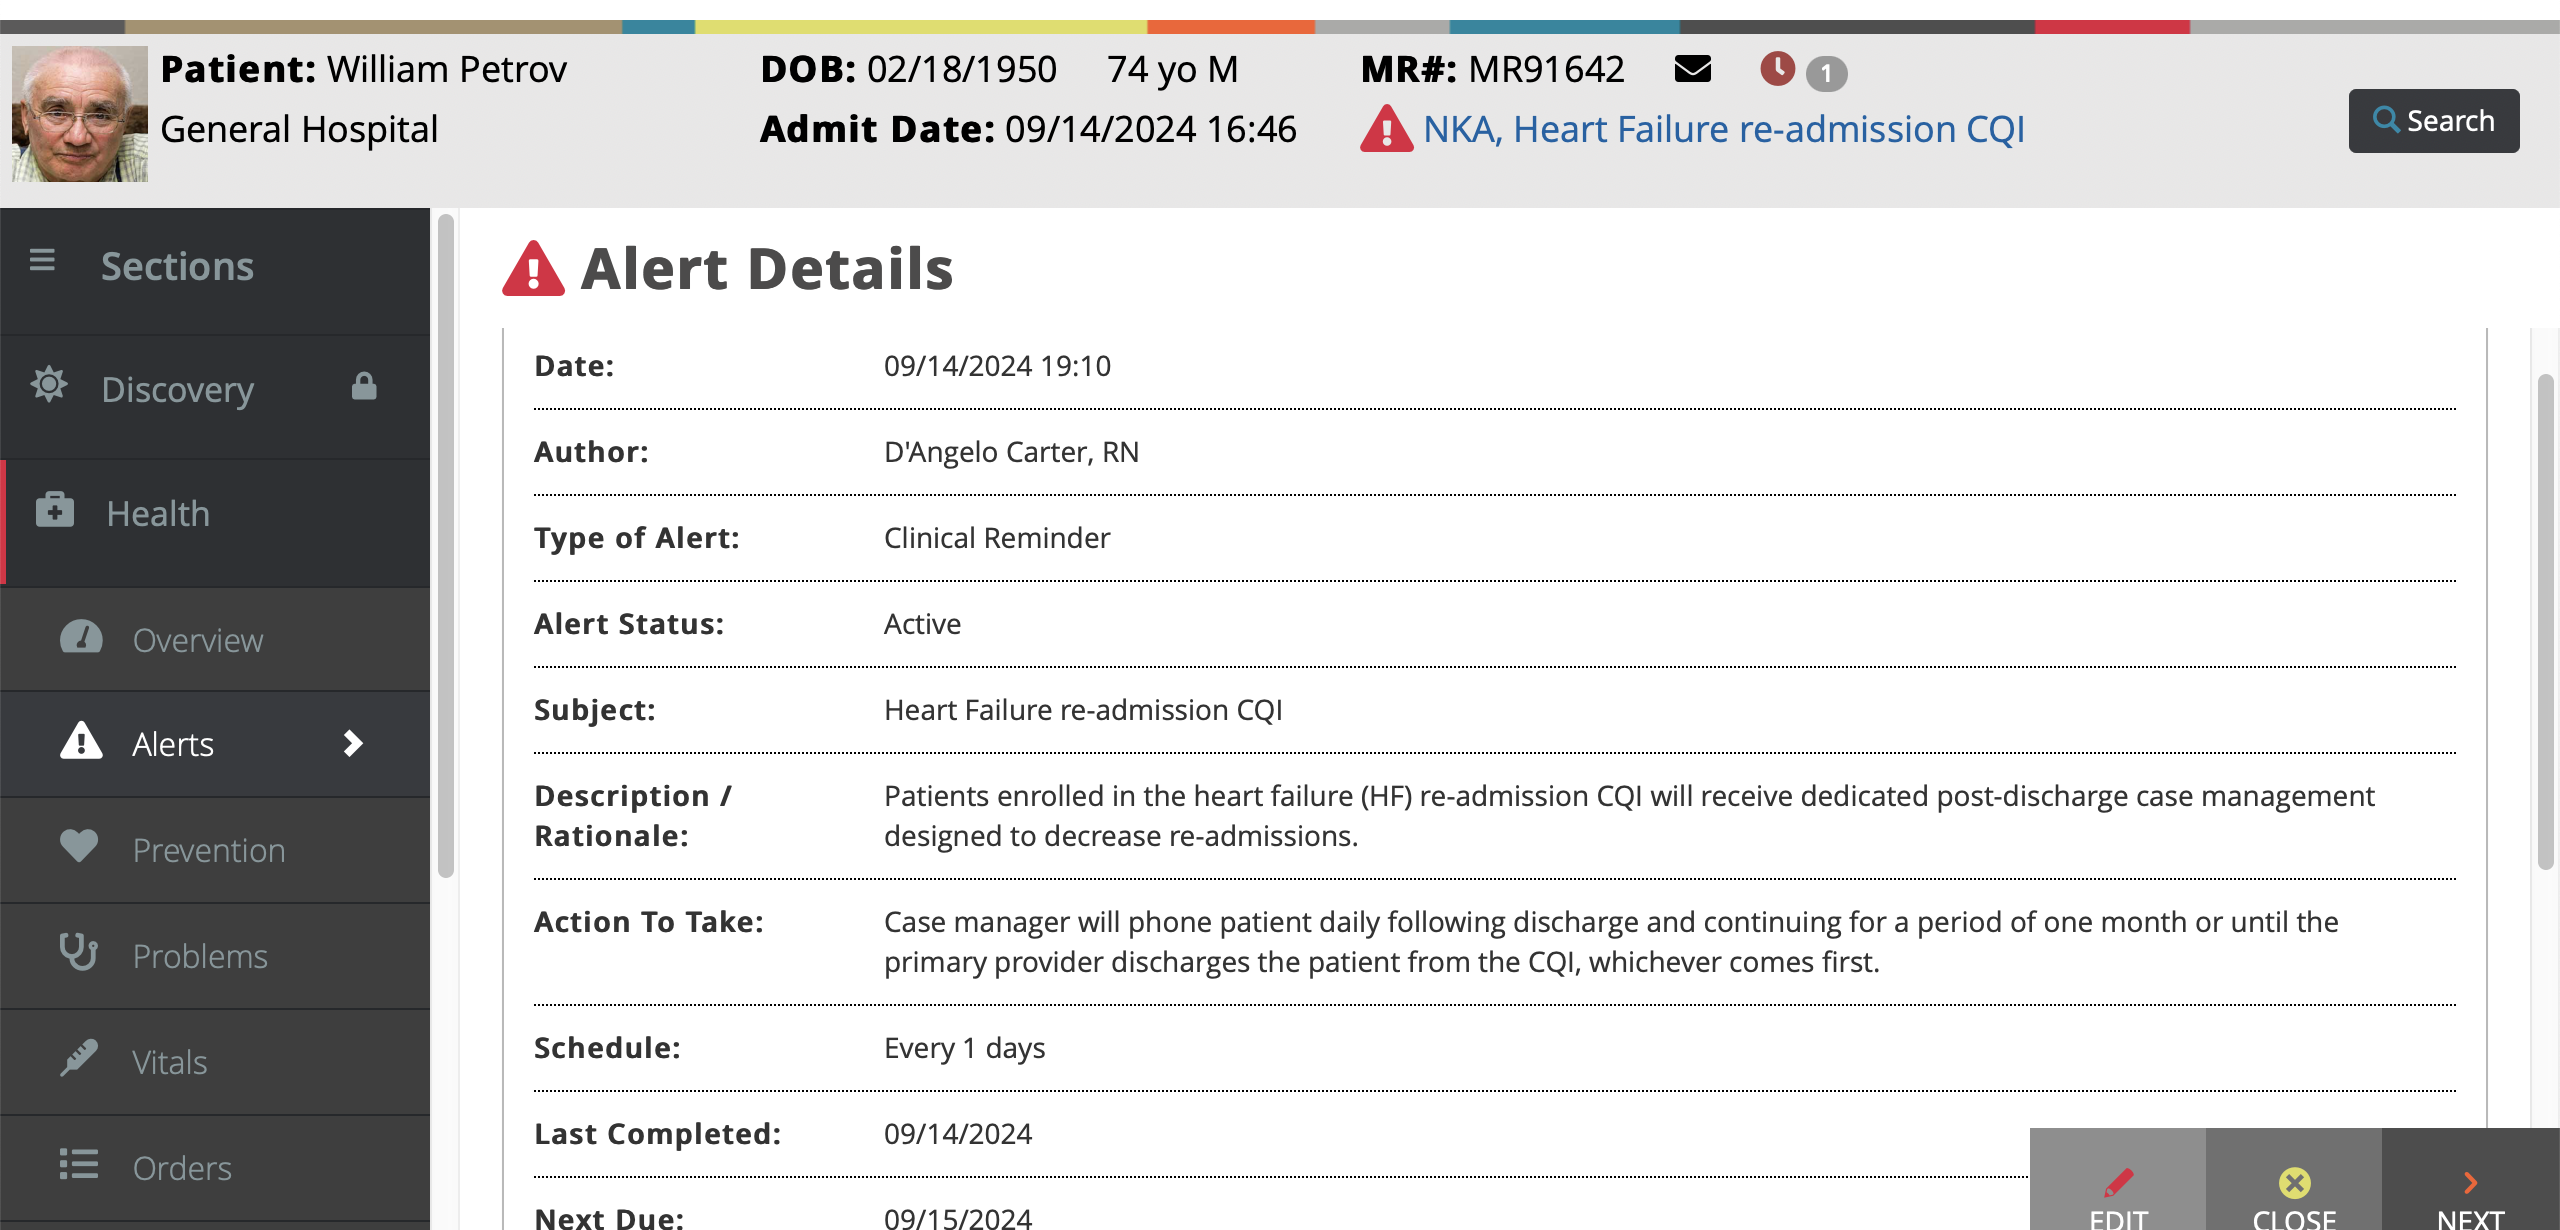The height and width of the screenshot is (1230, 2560).
Task: Click the Discovery lock icon
Action: 364,387
